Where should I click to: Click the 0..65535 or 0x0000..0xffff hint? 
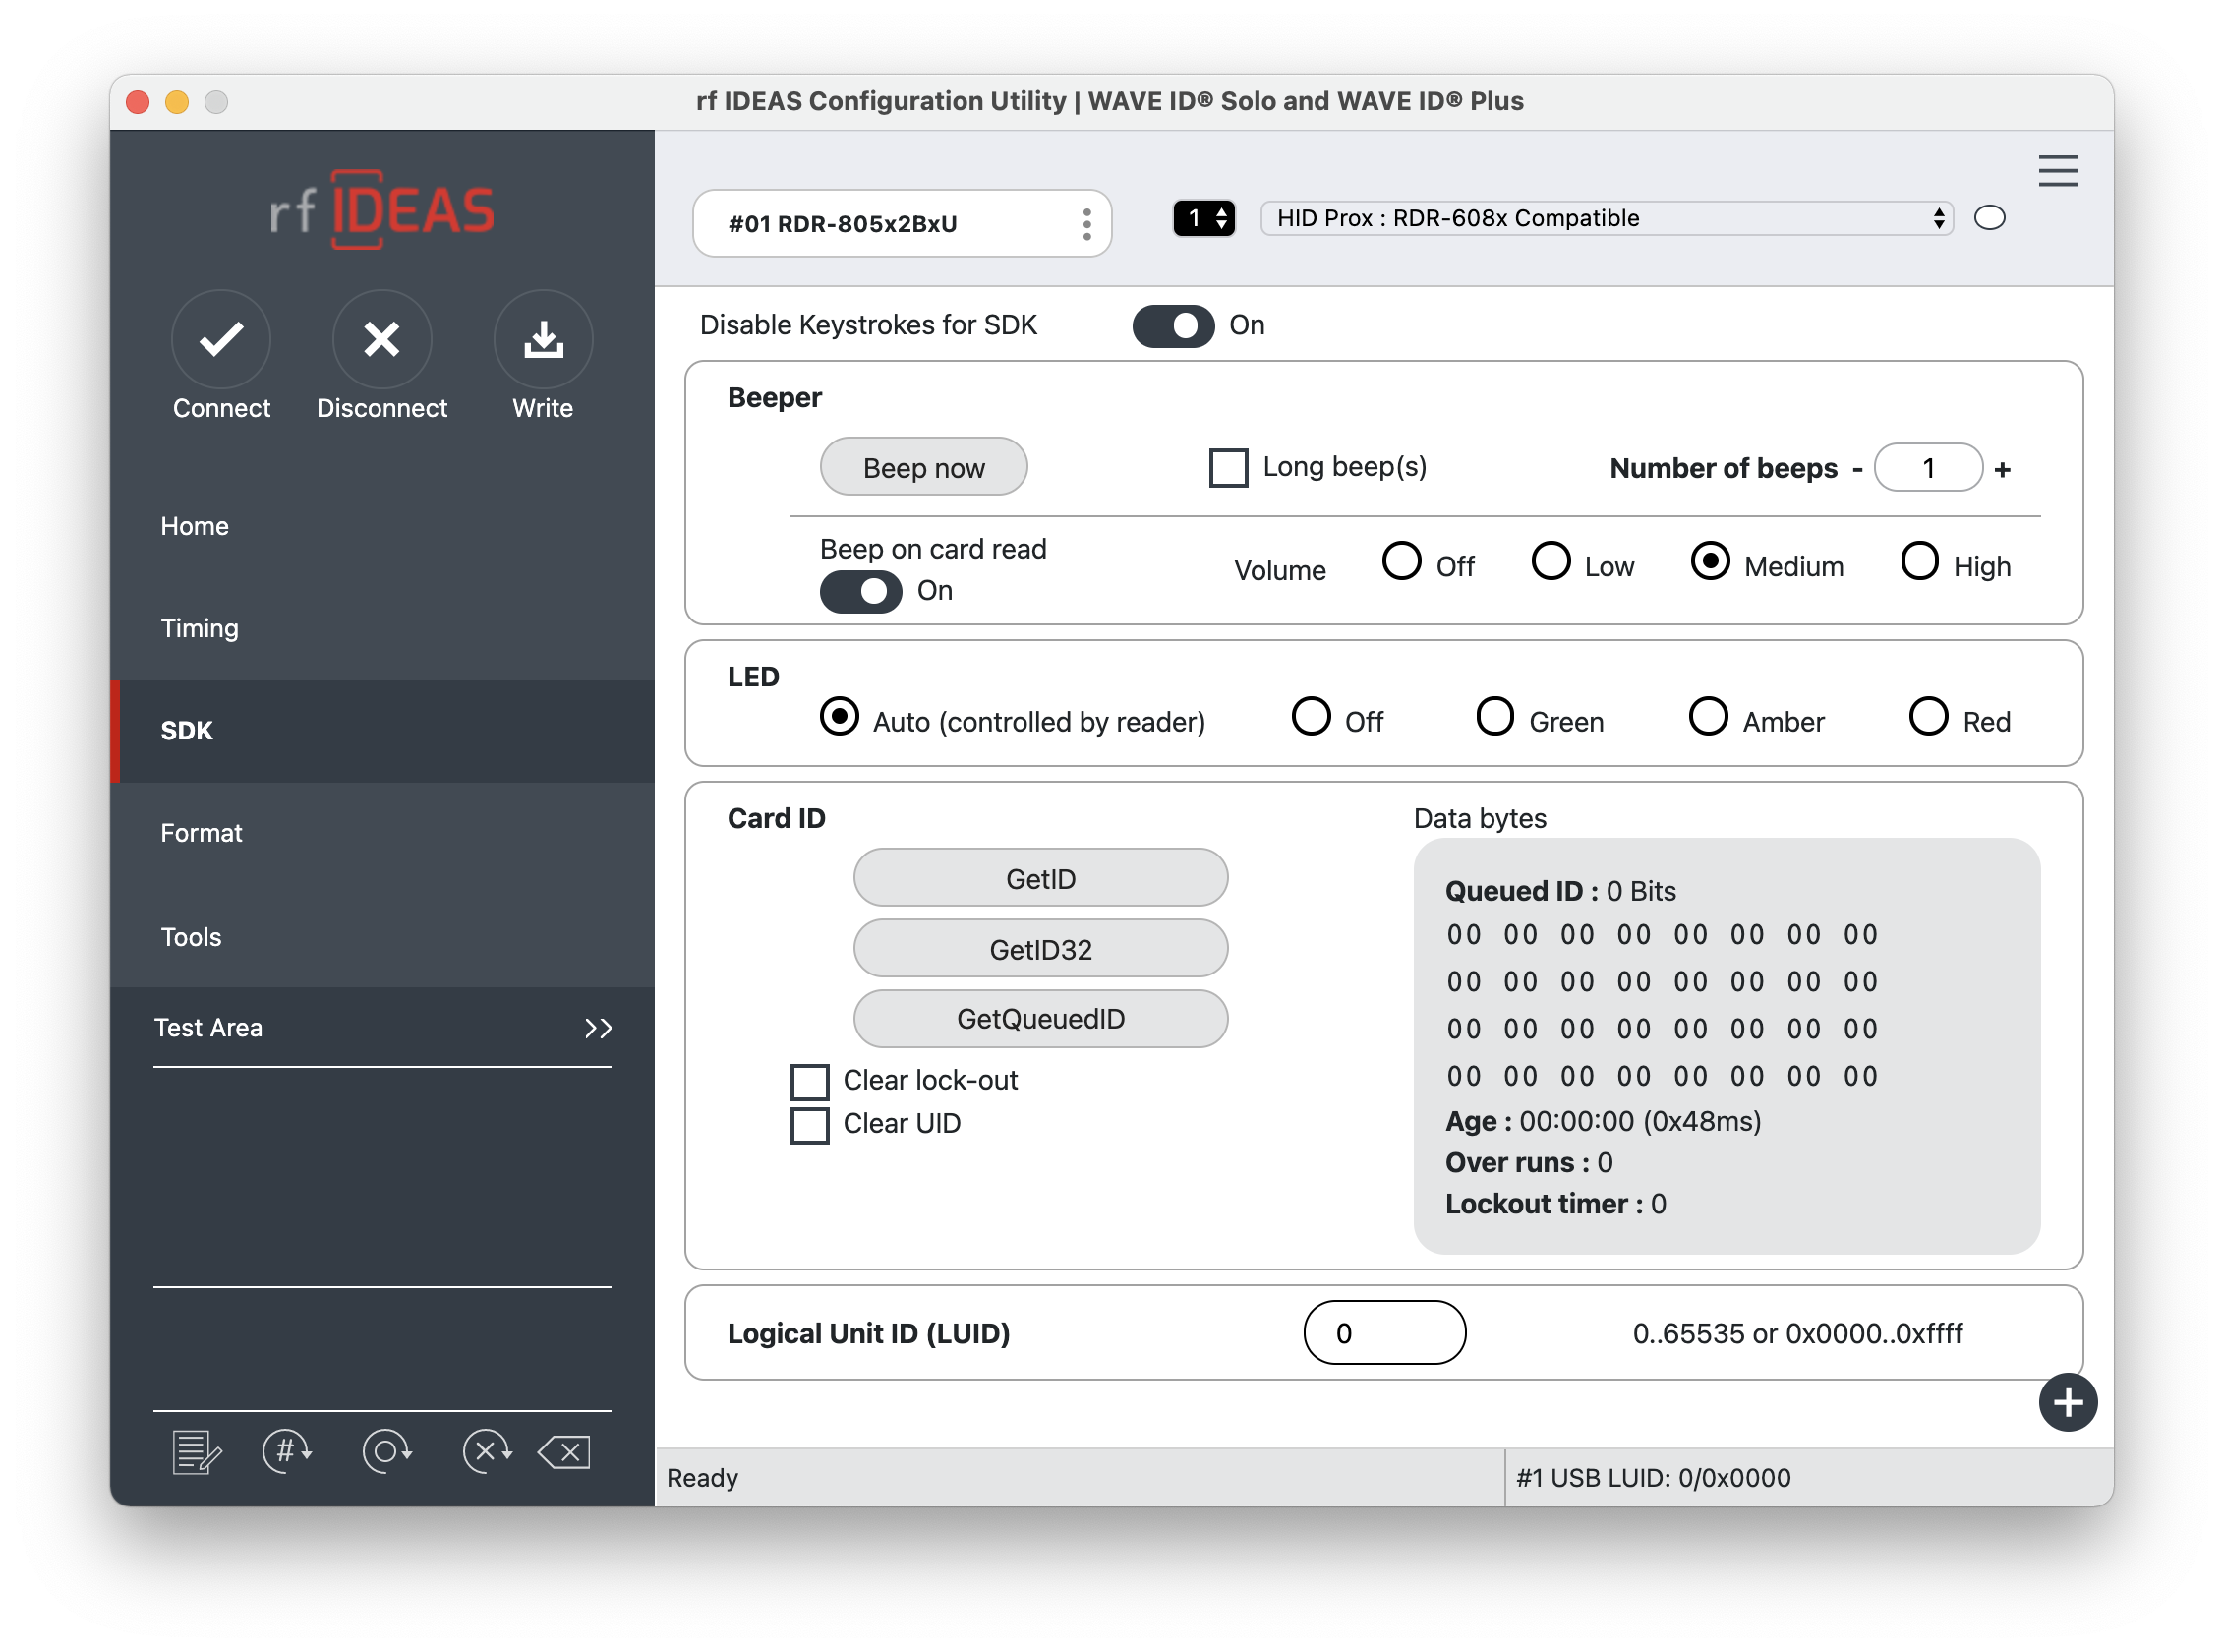(1797, 1333)
